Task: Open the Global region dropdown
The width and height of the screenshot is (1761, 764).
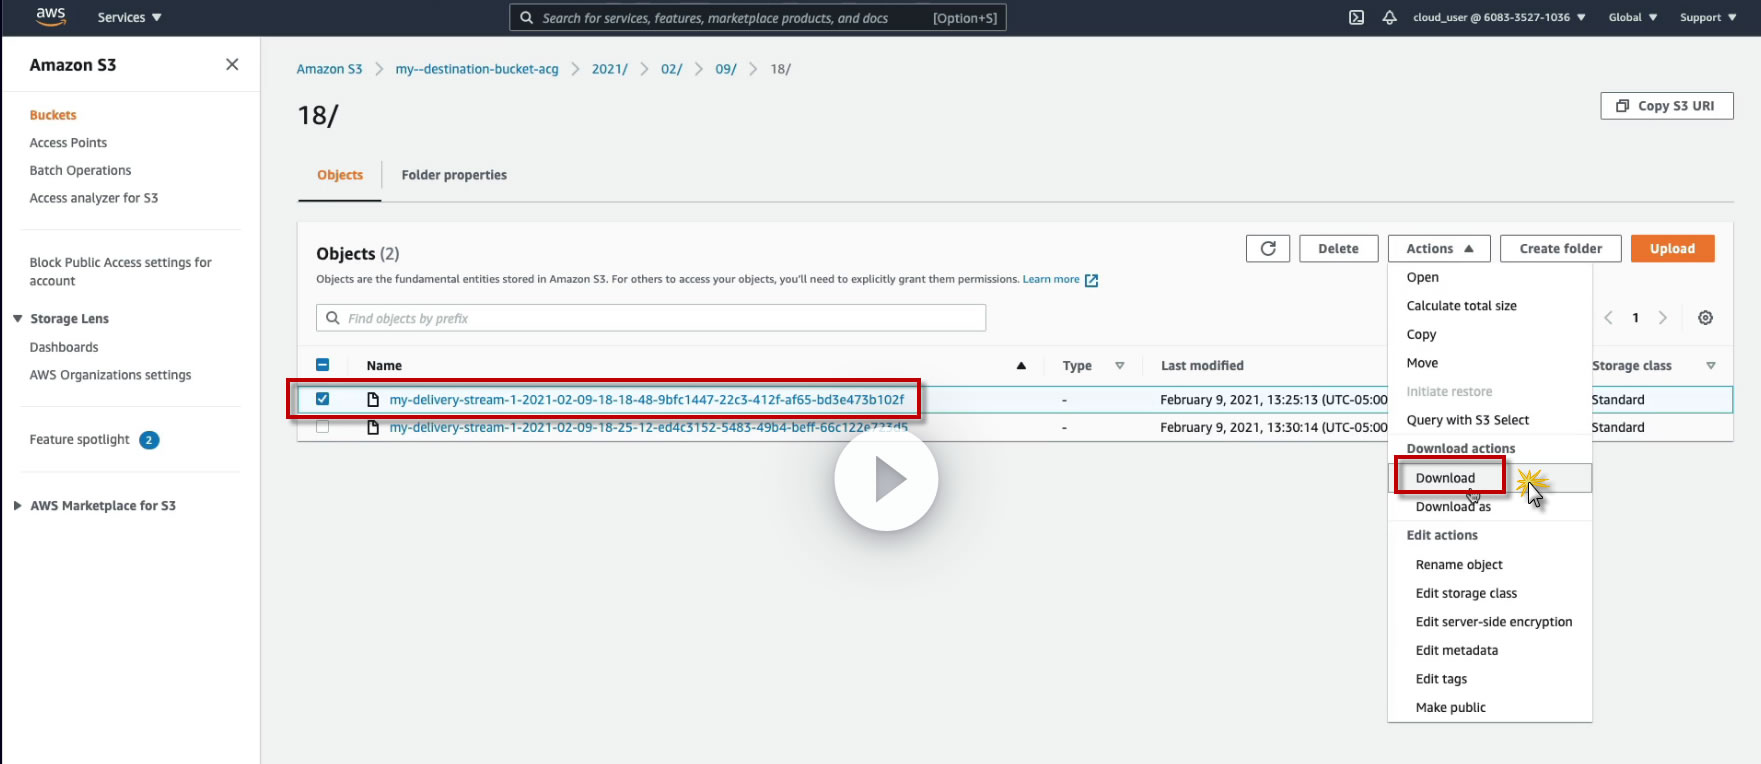Action: 1633,17
